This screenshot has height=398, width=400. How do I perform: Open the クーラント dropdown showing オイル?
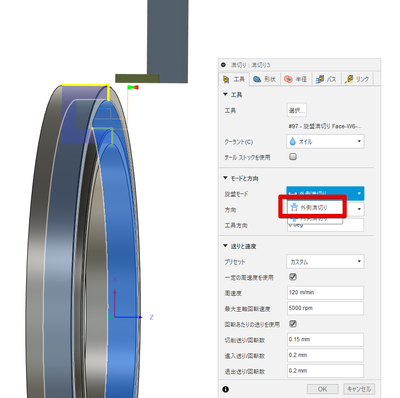[325, 141]
